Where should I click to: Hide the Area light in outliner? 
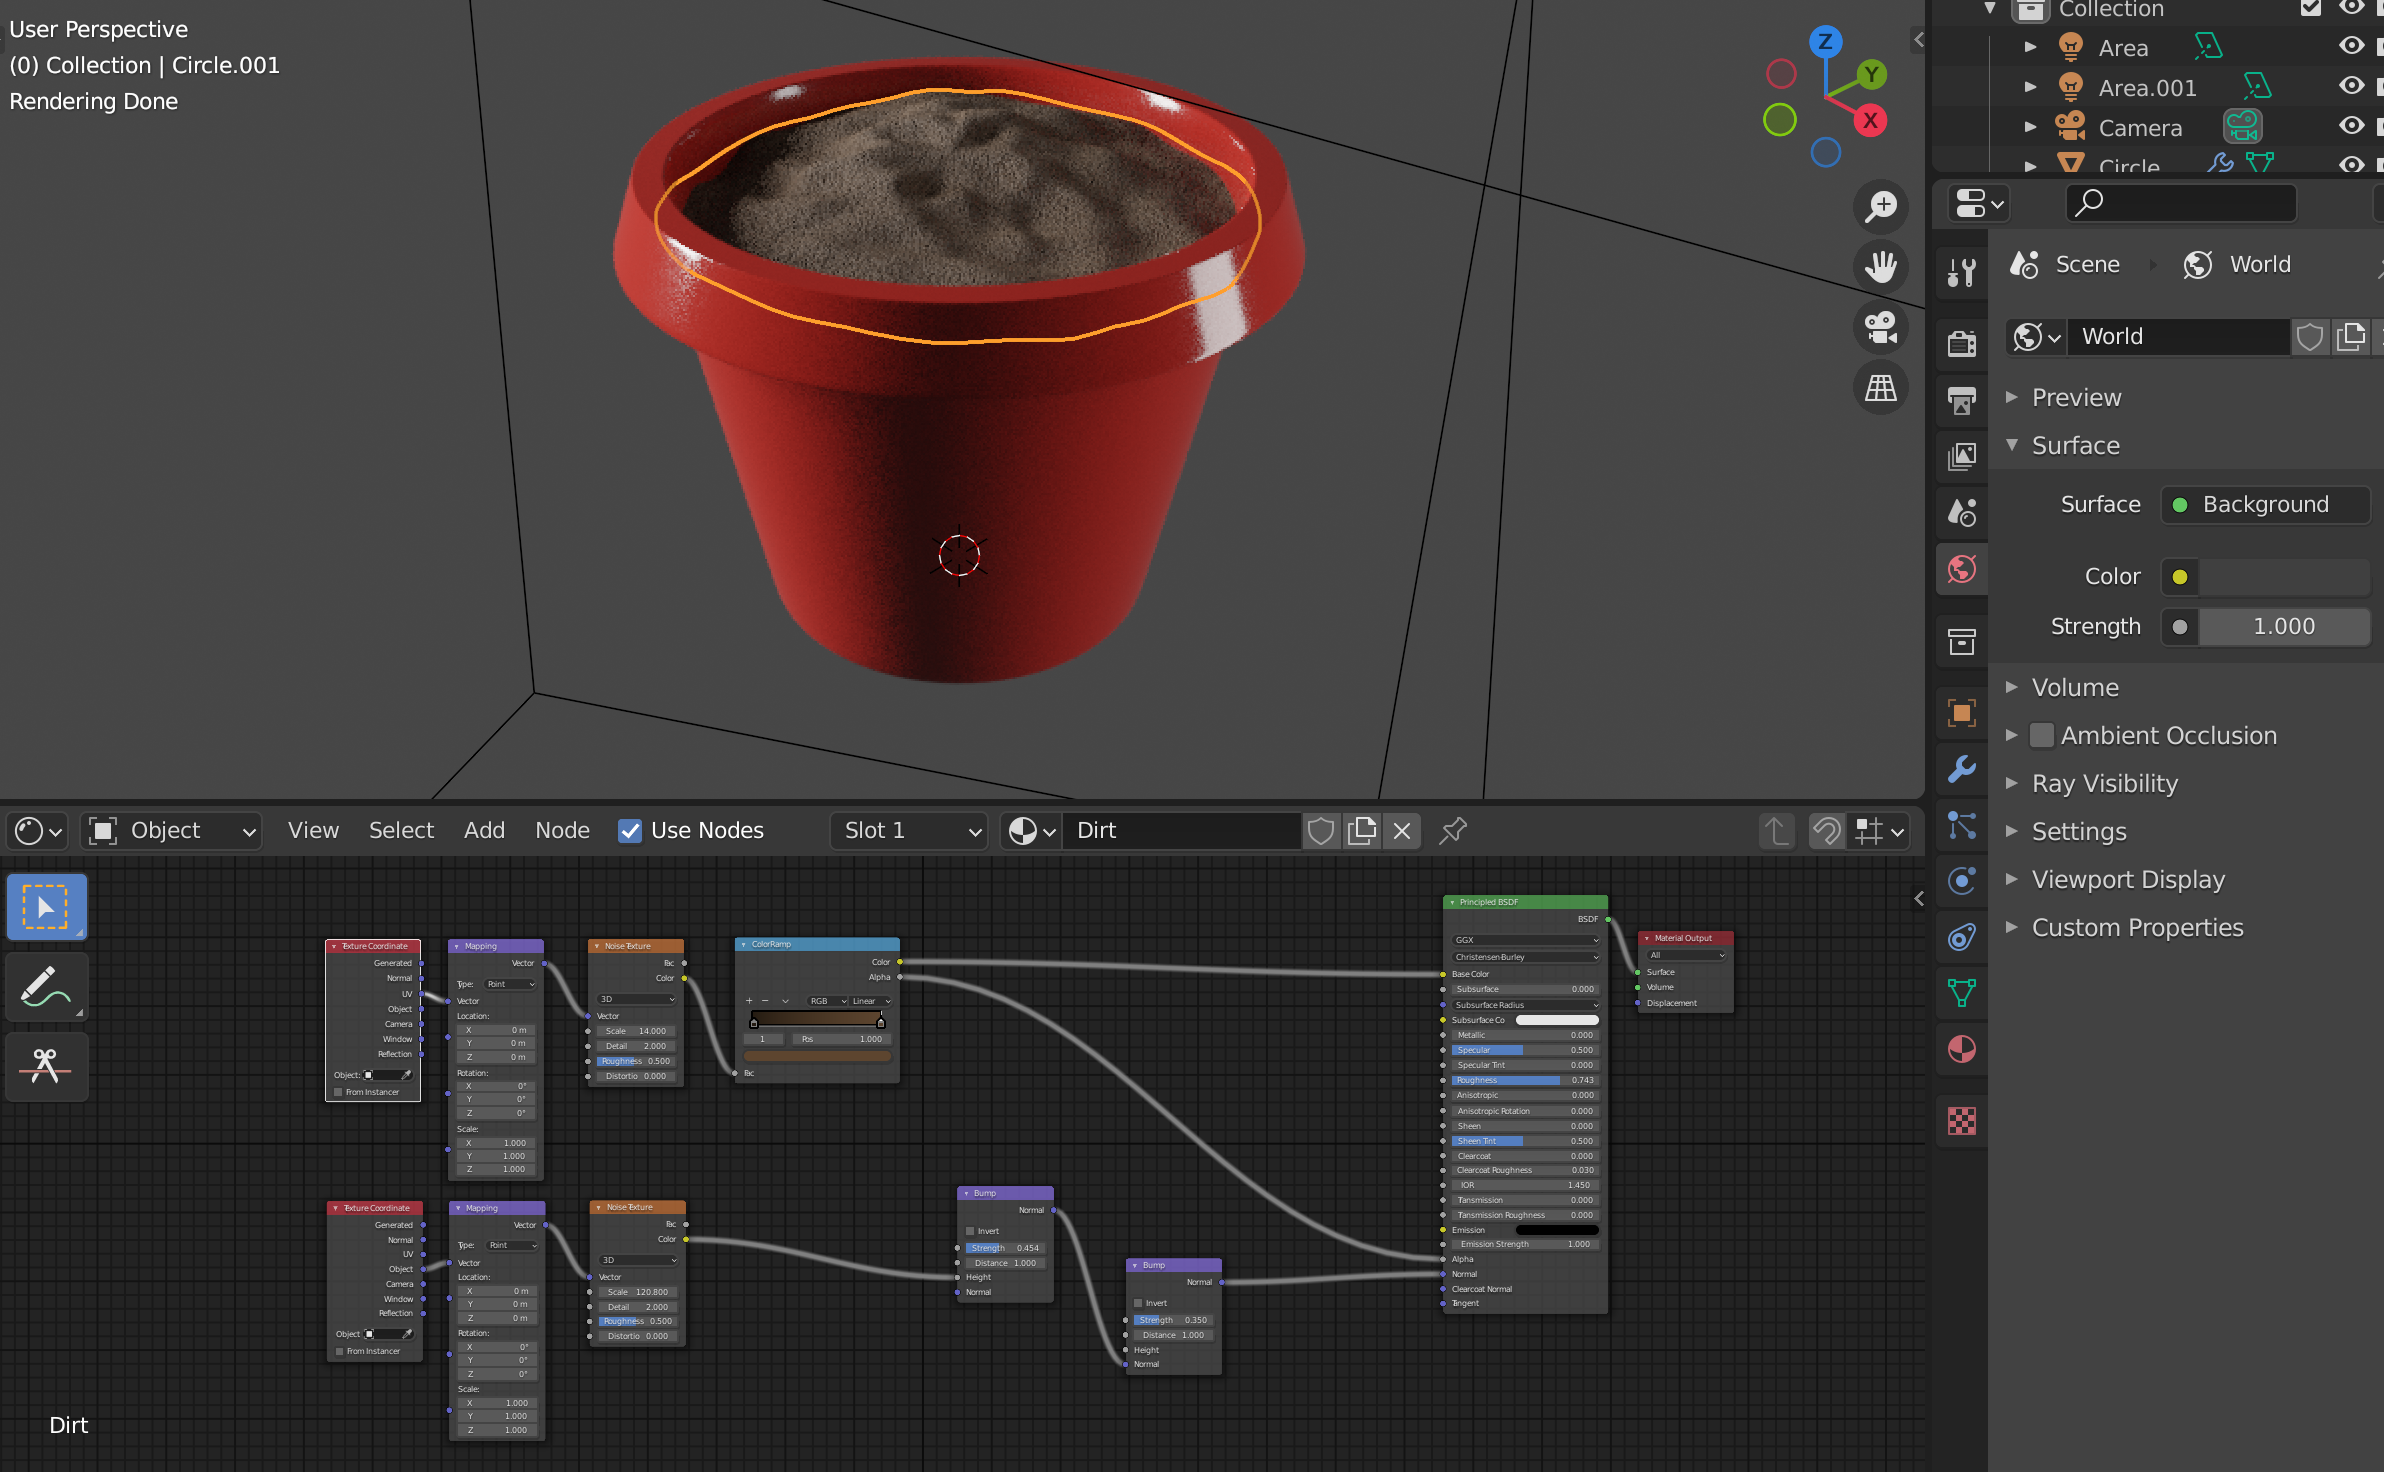2352,46
